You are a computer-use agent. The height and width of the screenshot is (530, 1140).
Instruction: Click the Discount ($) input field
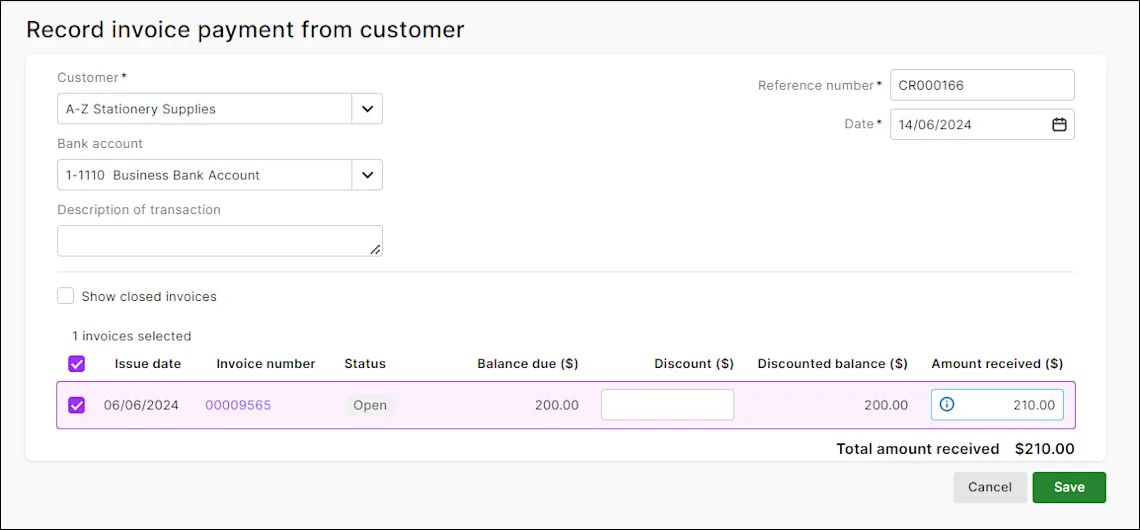coord(667,405)
